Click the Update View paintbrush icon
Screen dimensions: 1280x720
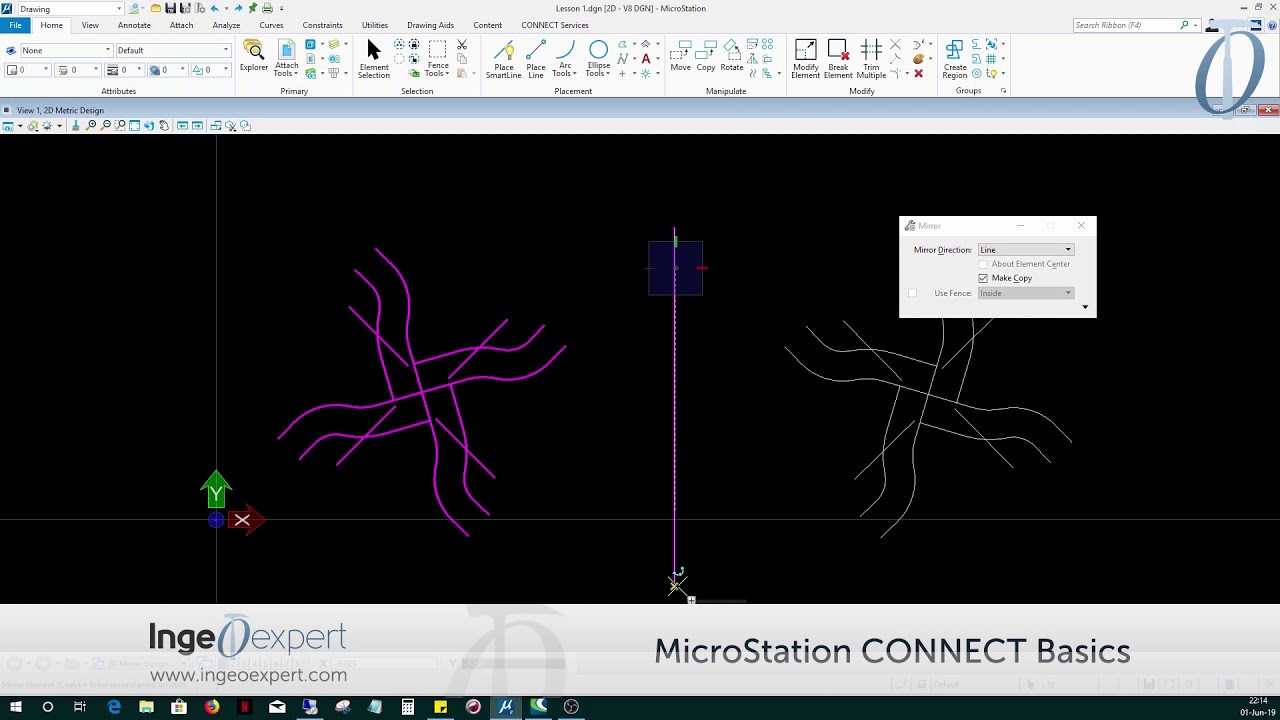point(76,126)
